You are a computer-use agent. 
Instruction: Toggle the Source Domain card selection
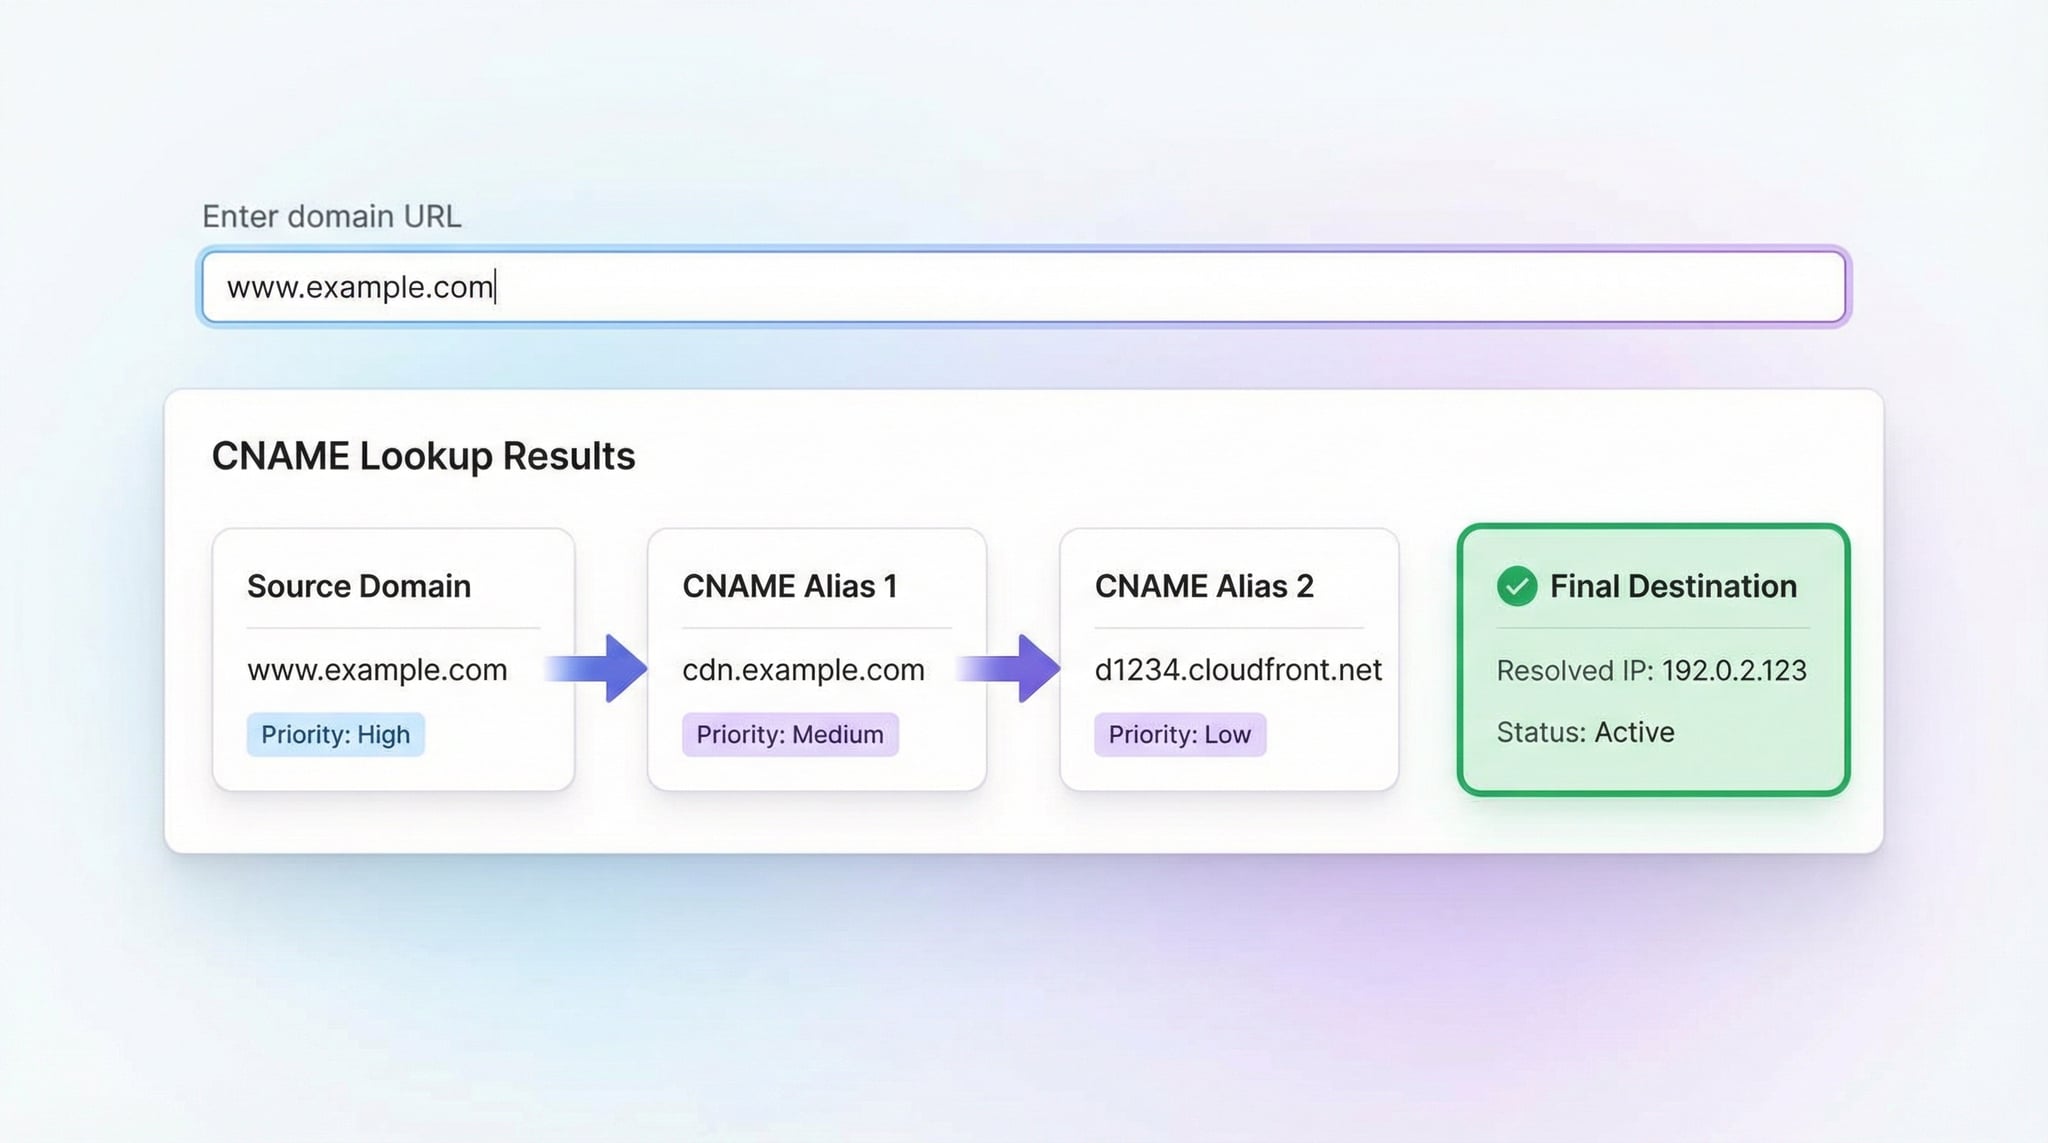pyautogui.click(x=393, y=660)
